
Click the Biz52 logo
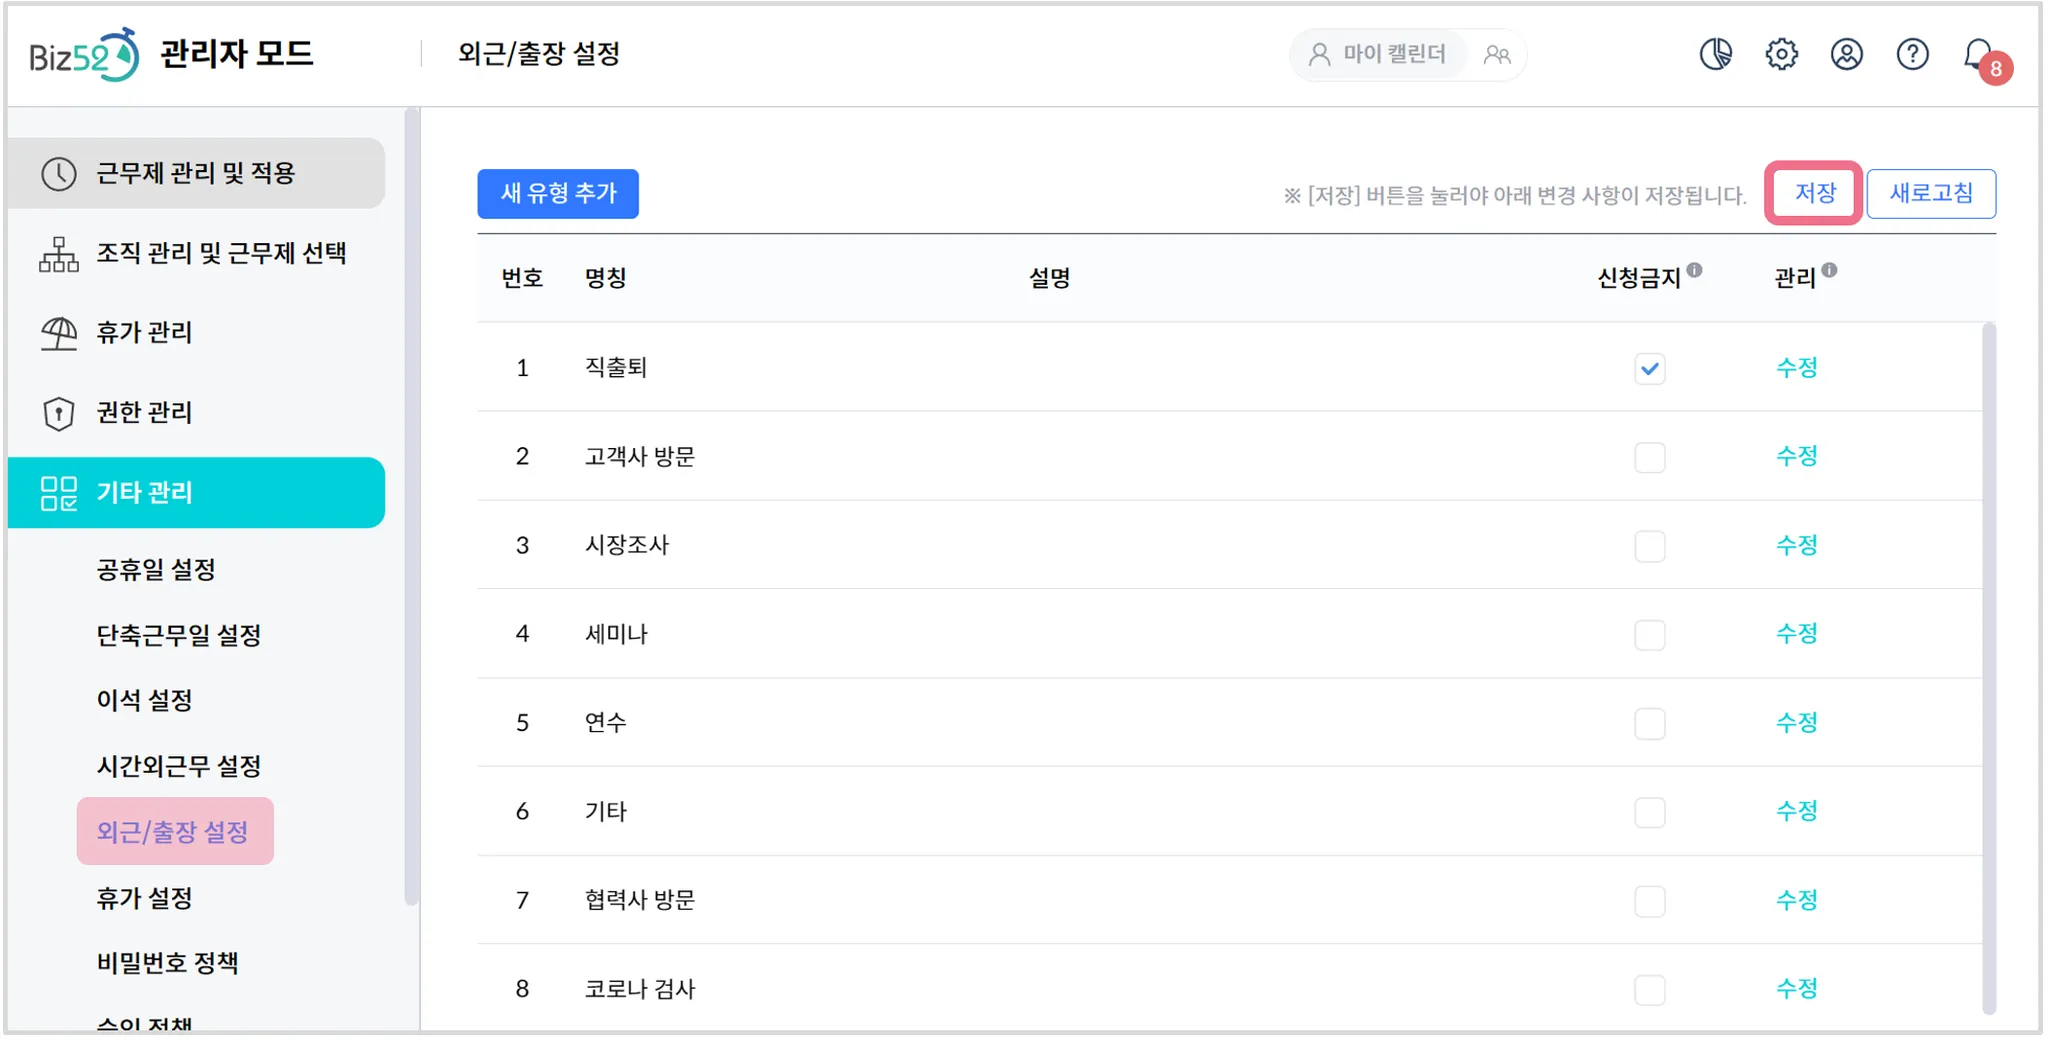coord(84,55)
